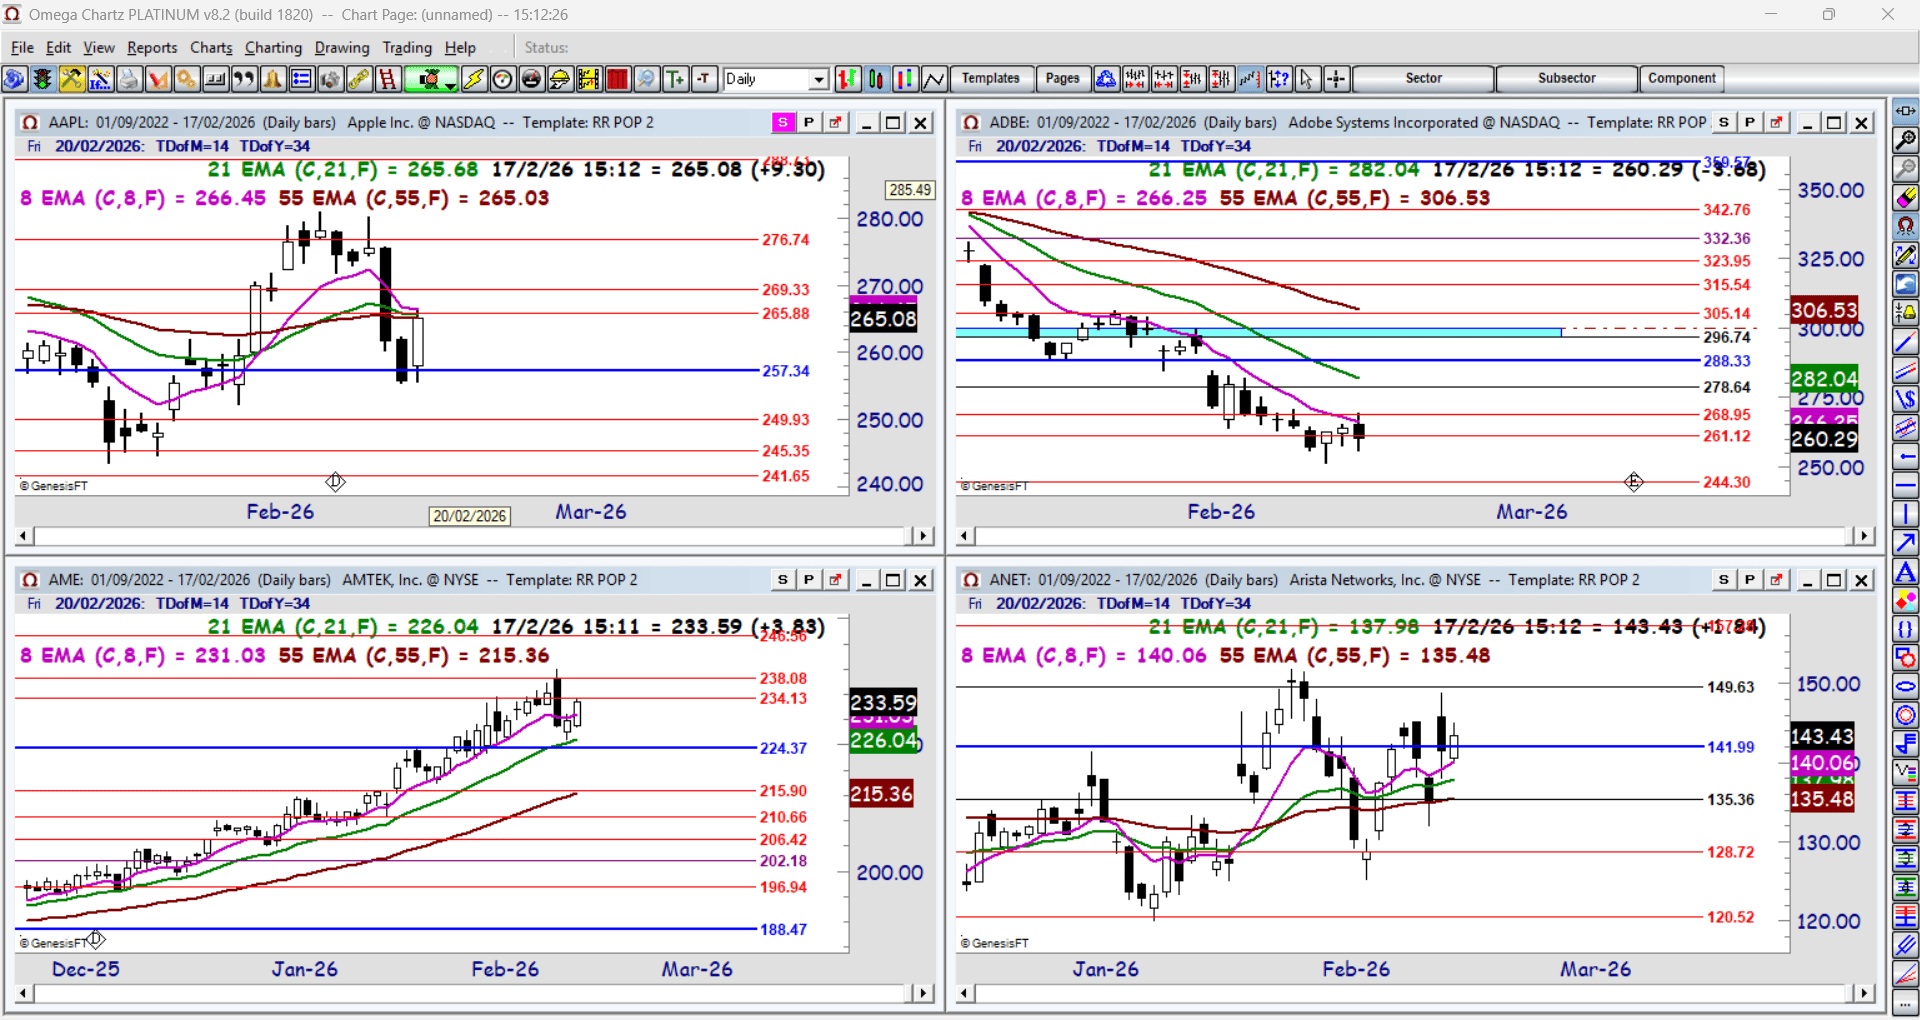
Task: Click the Component button
Action: [1682, 79]
